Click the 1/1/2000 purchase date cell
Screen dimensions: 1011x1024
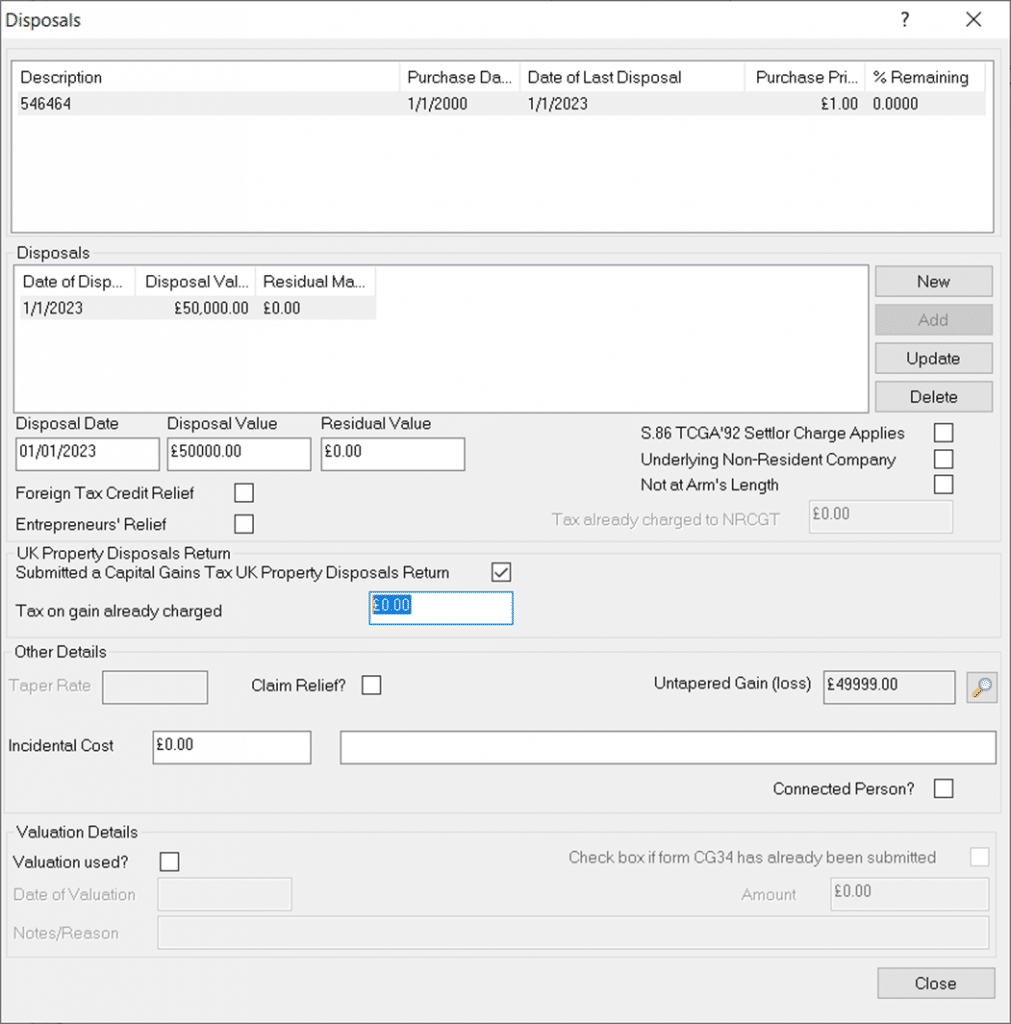(x=437, y=104)
